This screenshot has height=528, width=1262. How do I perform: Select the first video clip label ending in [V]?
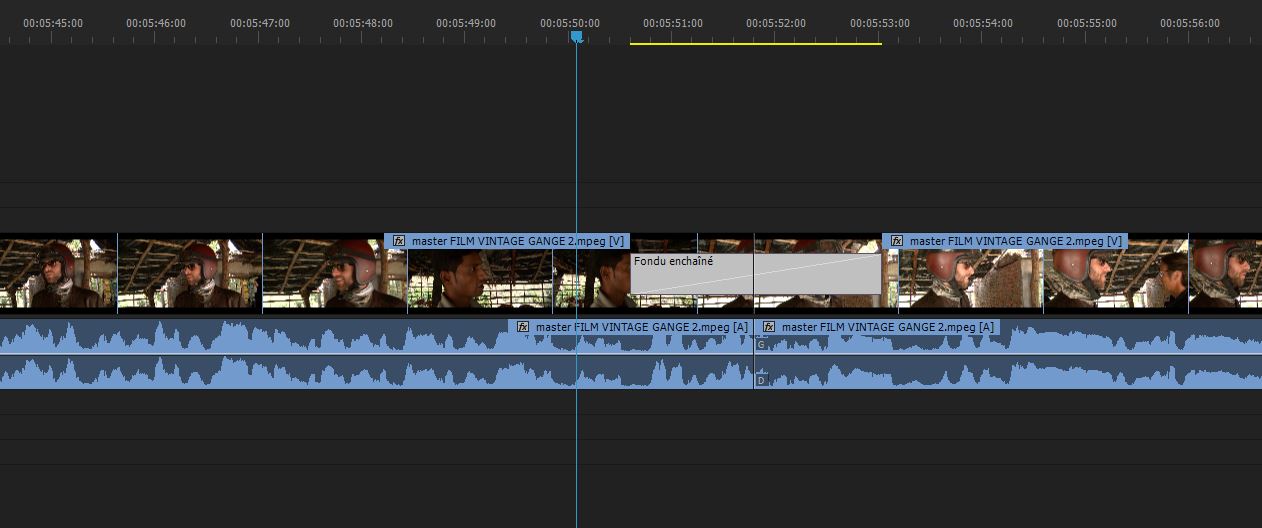pos(517,241)
